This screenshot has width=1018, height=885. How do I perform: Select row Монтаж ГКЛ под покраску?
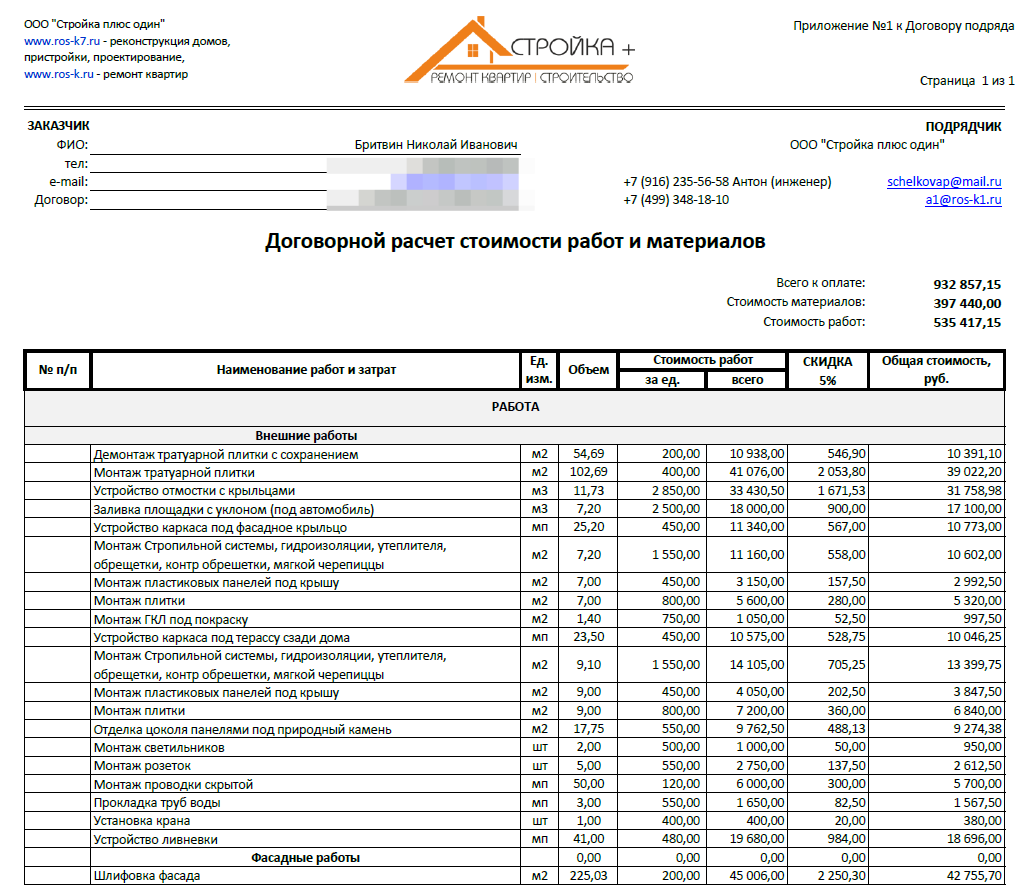click(515, 619)
